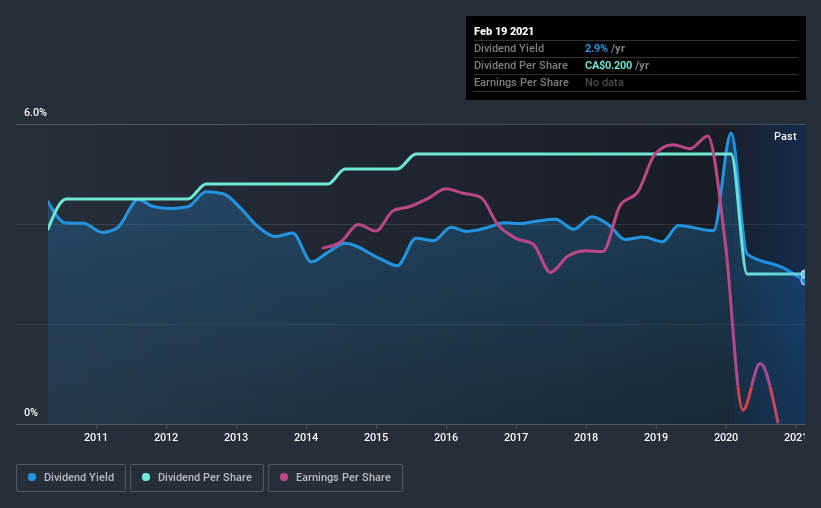The width and height of the screenshot is (821, 508).
Task: Toggle the Dividend Yield legend button
Action: (x=71, y=478)
